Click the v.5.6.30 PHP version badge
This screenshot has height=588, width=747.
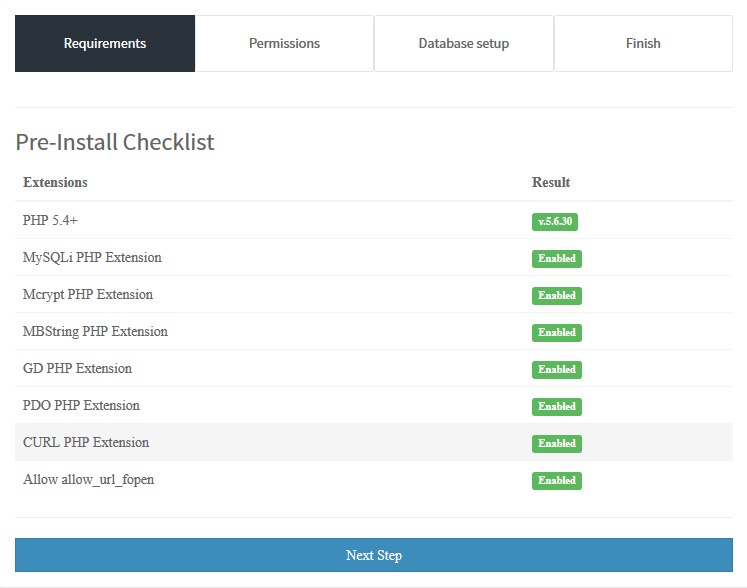point(554,222)
